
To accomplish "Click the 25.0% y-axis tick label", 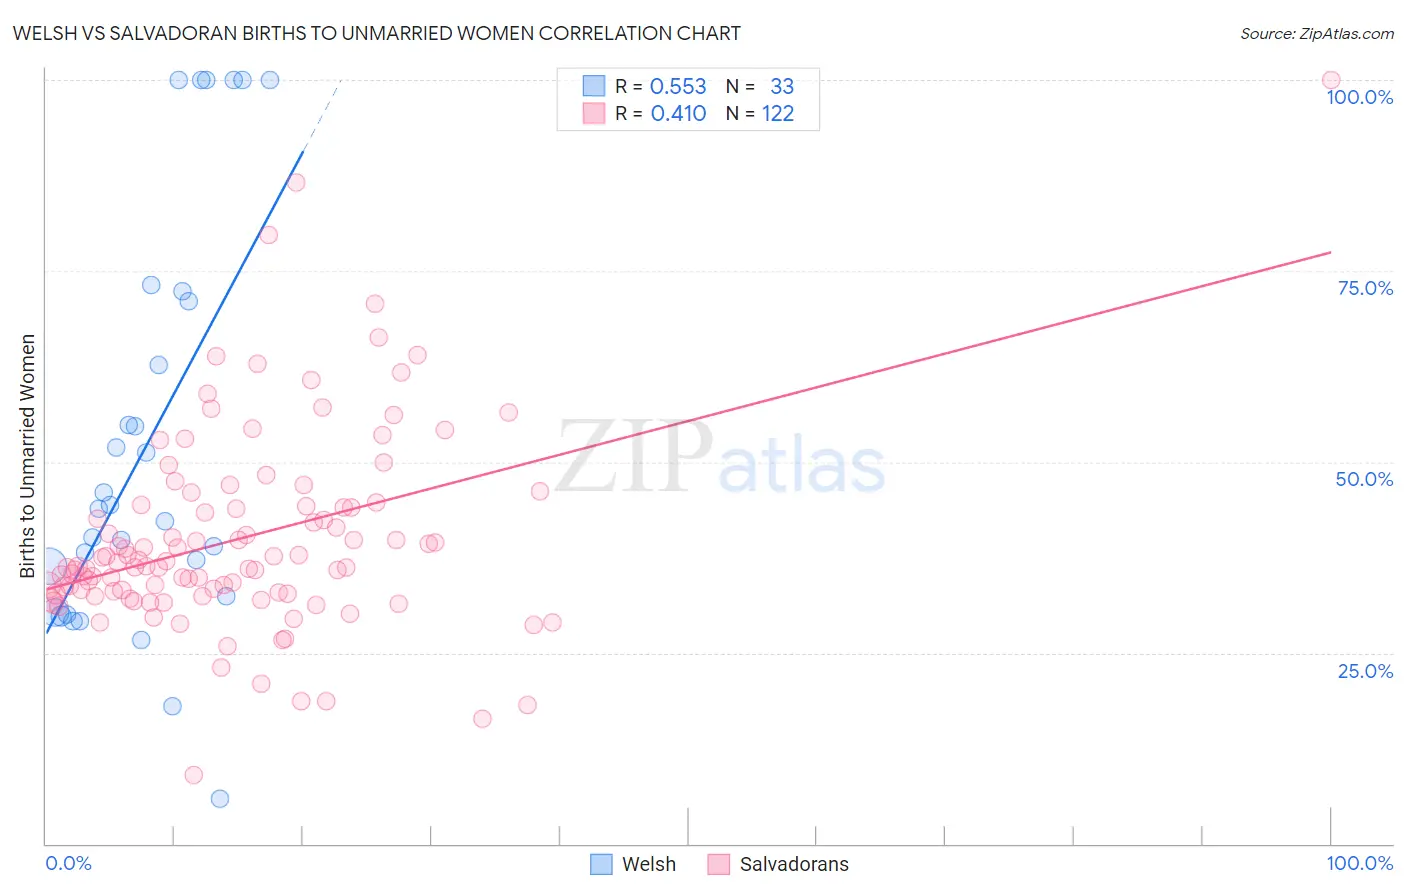I will point(1365,670).
